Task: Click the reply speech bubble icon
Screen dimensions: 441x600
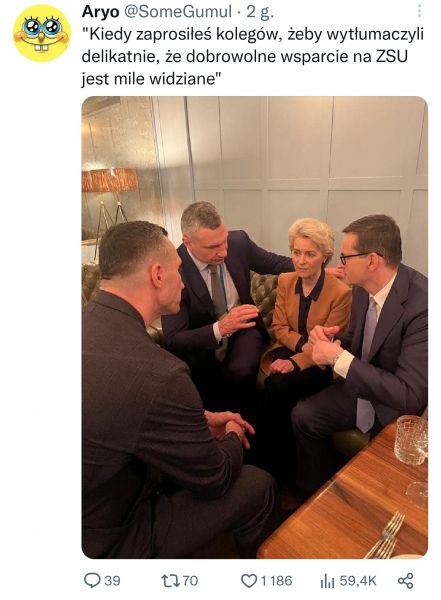Action: click(92, 580)
